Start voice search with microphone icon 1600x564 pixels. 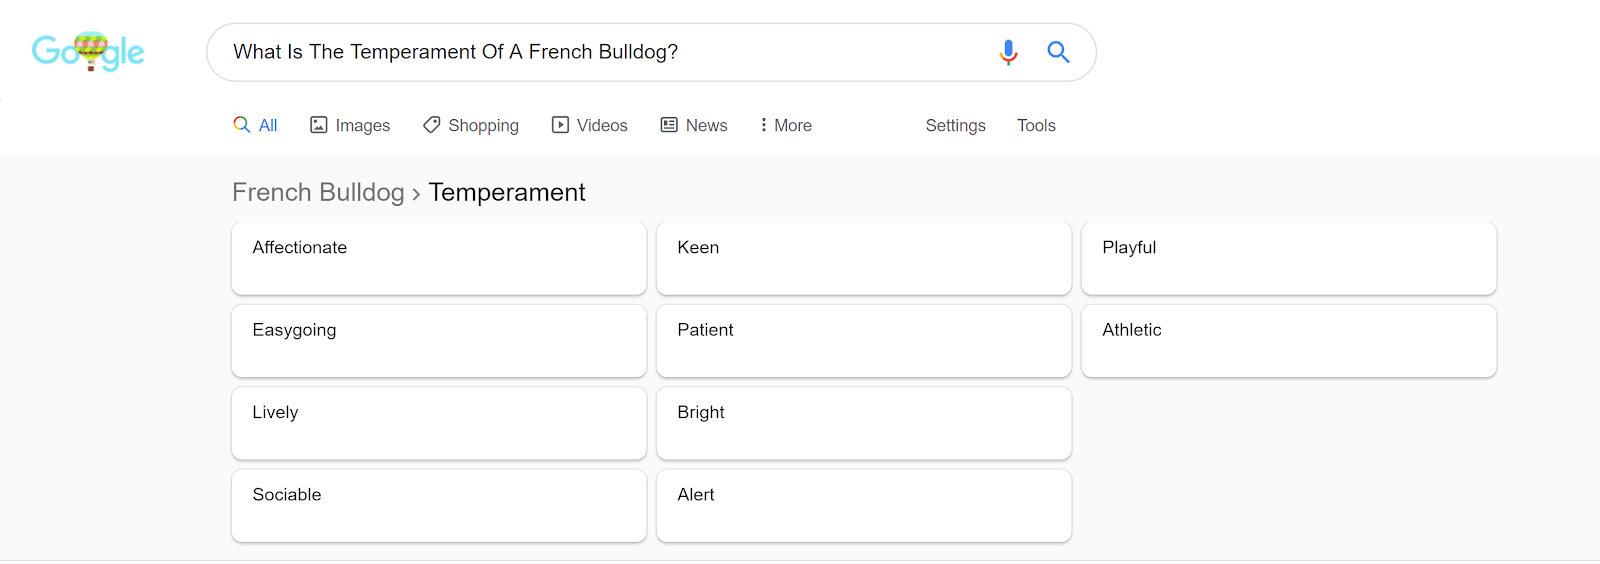[1008, 52]
